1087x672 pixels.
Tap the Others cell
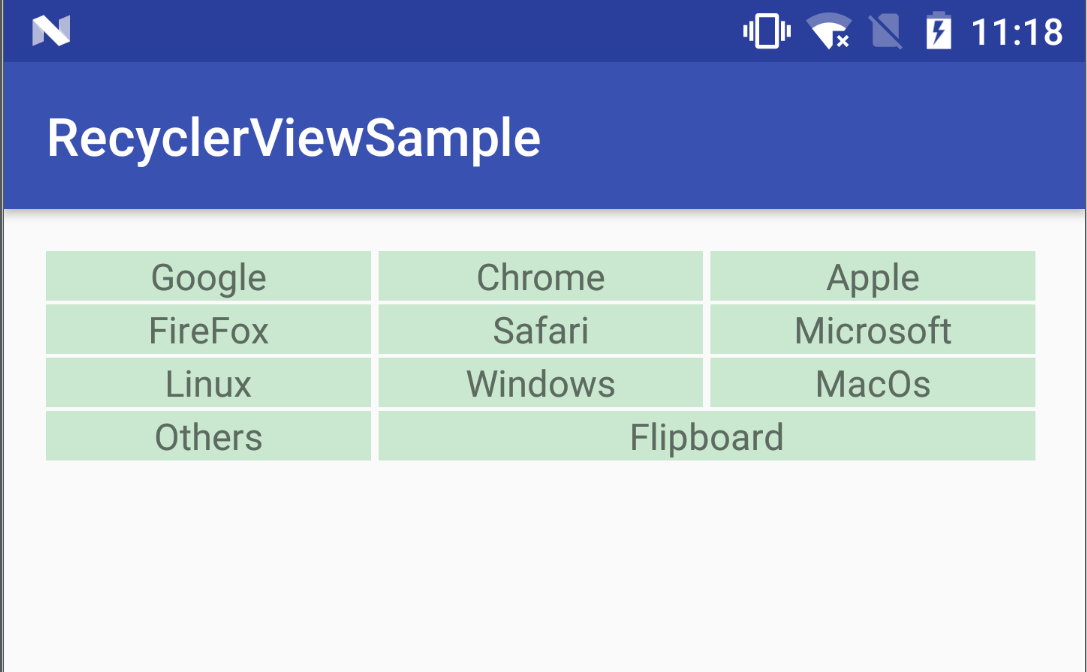[208, 436]
